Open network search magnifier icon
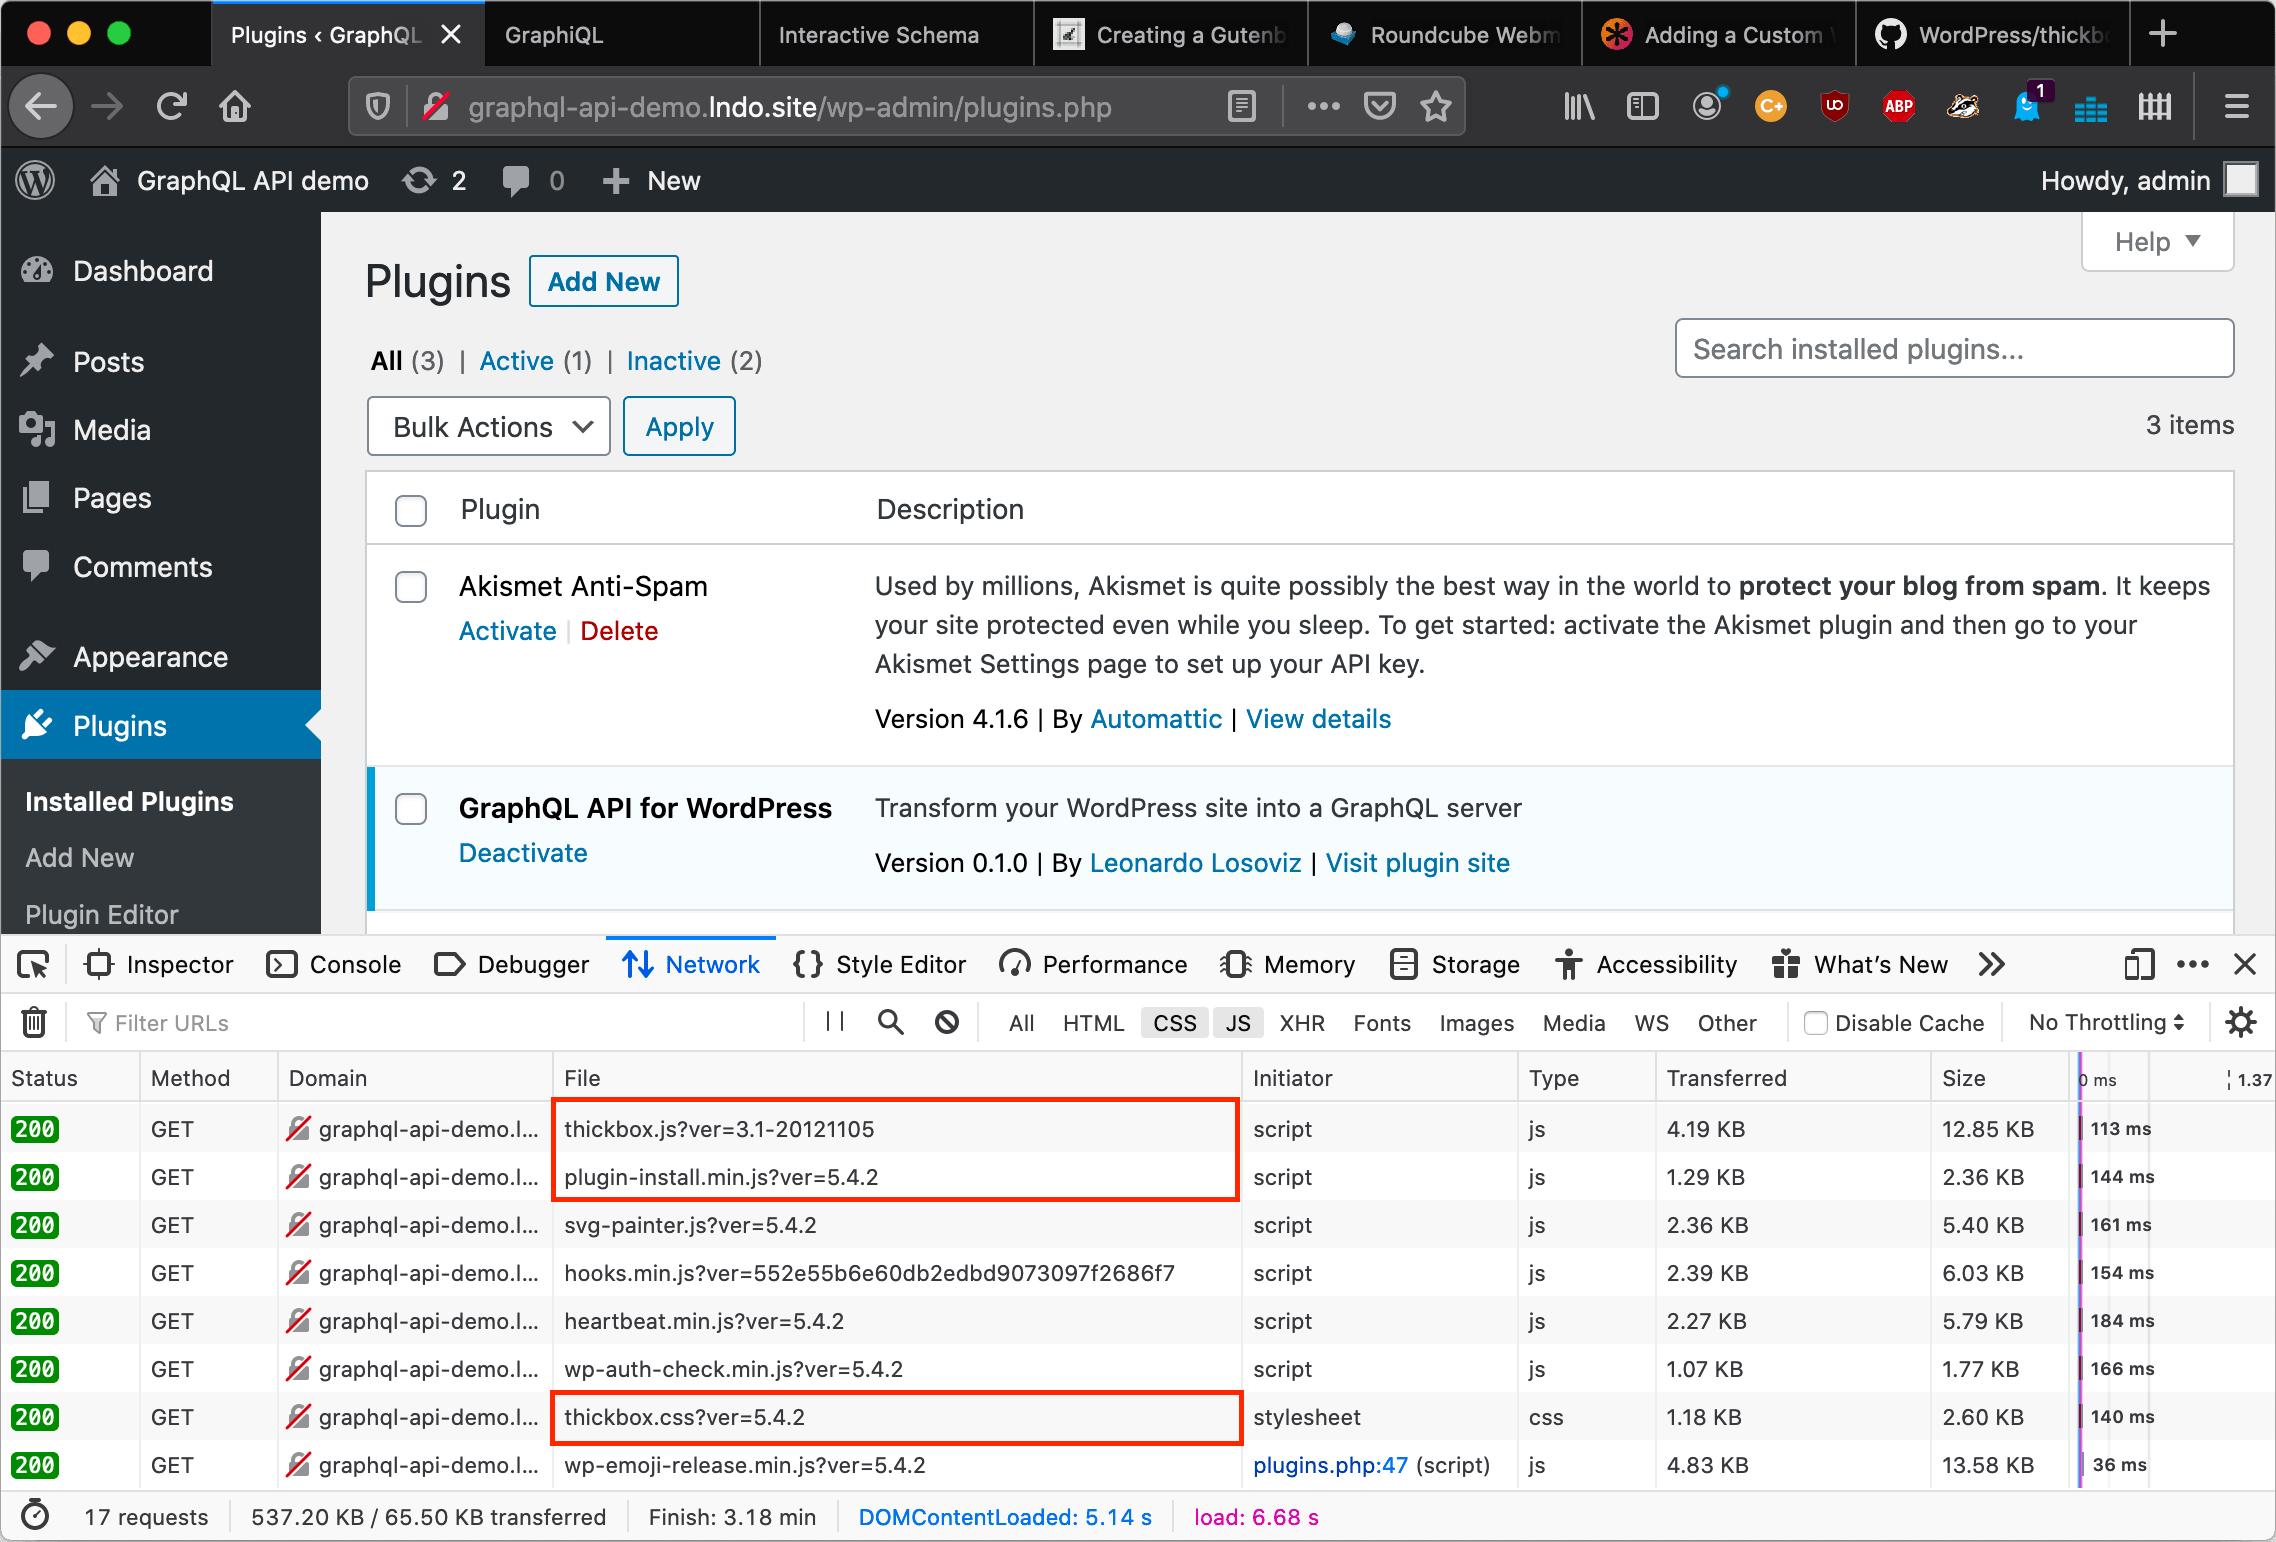The image size is (2276, 1542). 890,1022
